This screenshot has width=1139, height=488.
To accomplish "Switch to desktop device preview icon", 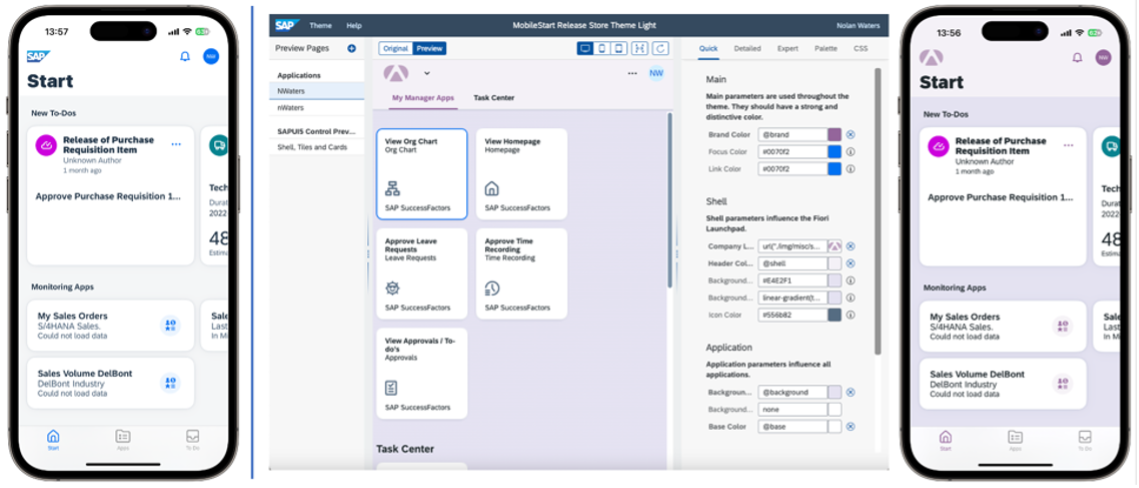I will point(585,49).
